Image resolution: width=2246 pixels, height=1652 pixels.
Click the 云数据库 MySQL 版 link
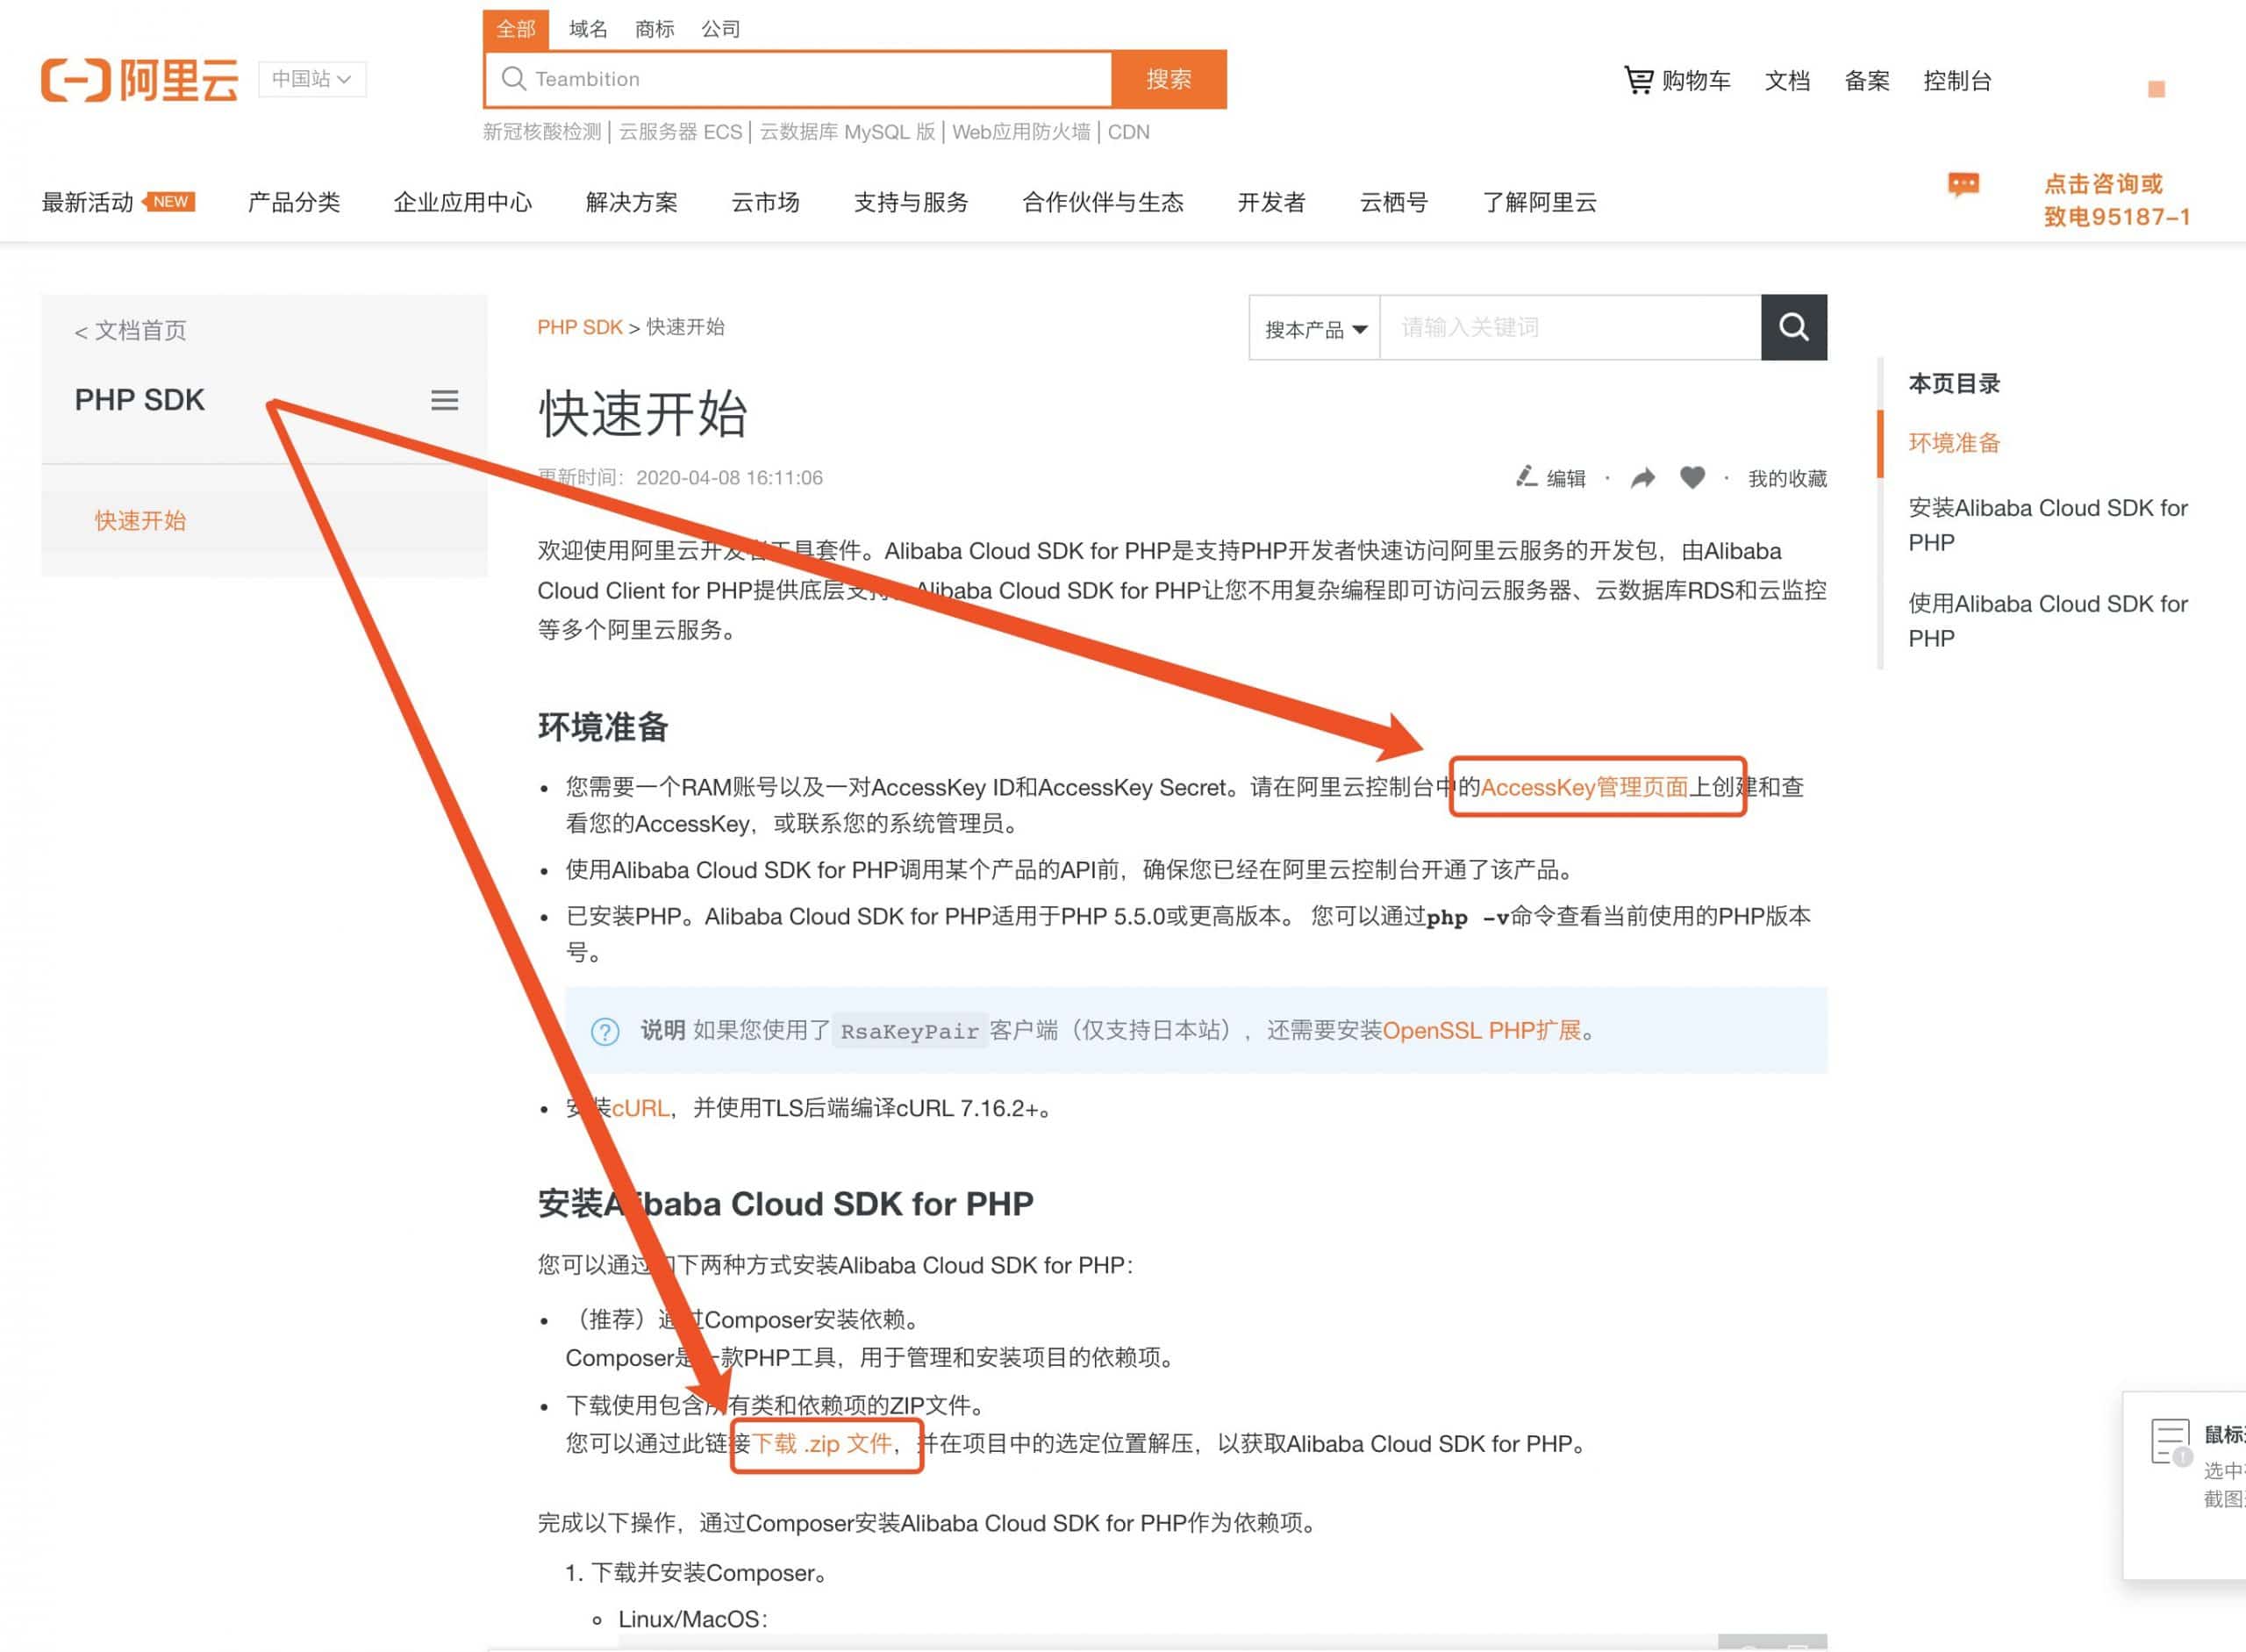click(847, 132)
